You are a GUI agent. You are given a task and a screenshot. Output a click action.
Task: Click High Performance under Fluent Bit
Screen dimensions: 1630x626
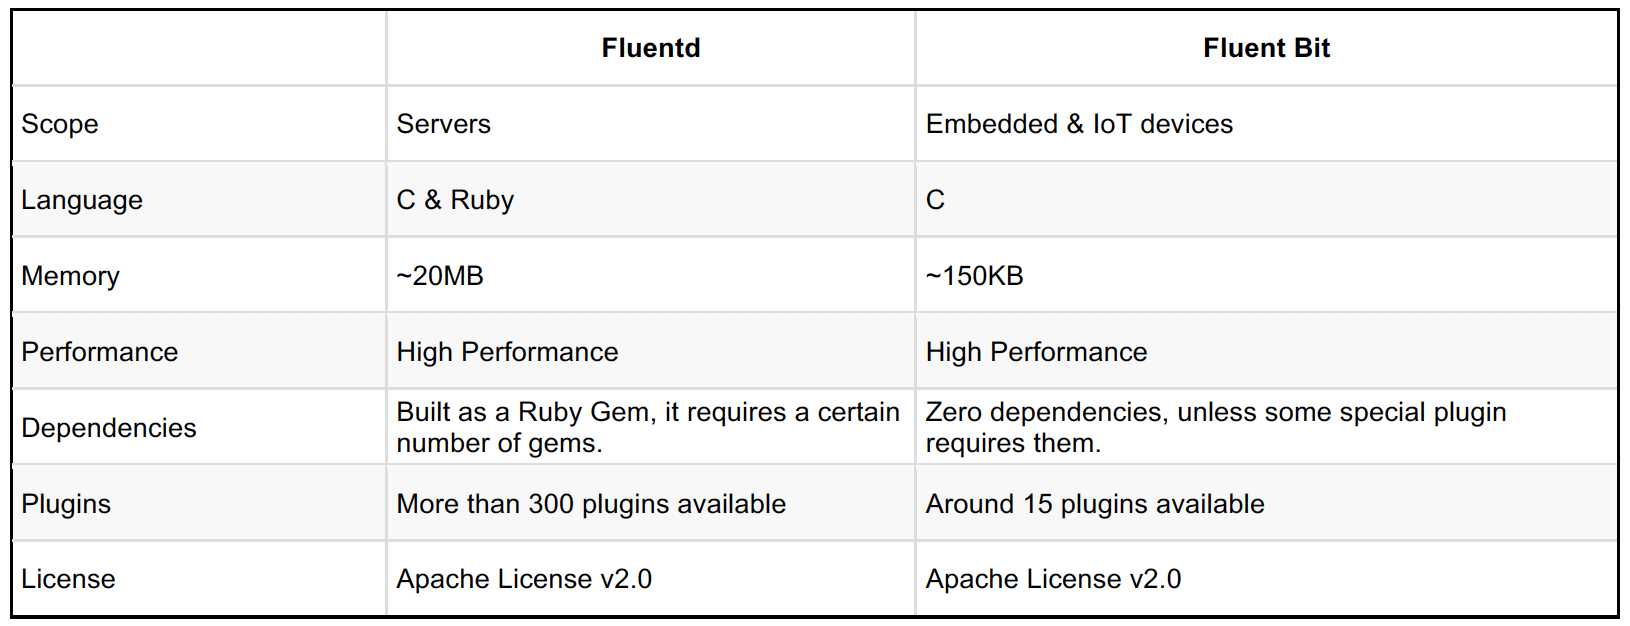(1036, 352)
